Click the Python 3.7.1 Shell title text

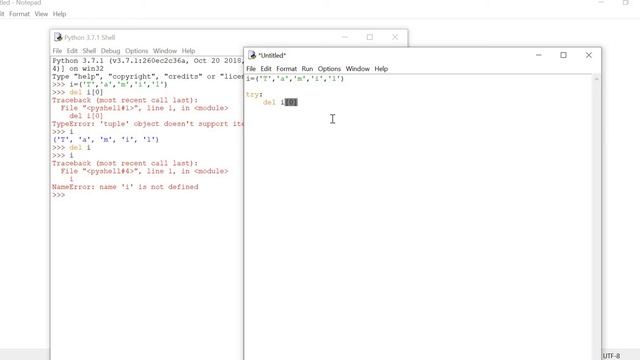click(90, 38)
